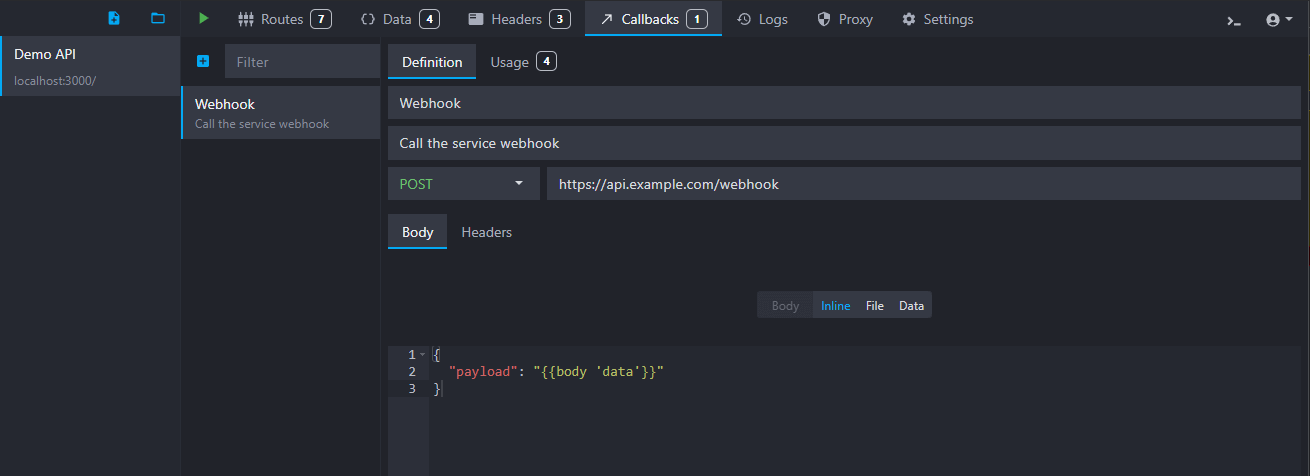Open the Settings gear tab
The image size is (1310, 476).
(937, 19)
